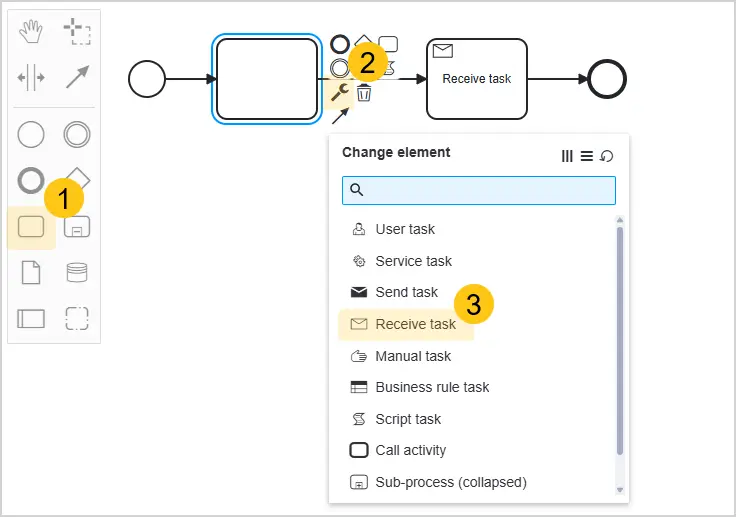The image size is (736, 517).
Task: Toggle sequential multi-instance marker
Action: pos(587,156)
